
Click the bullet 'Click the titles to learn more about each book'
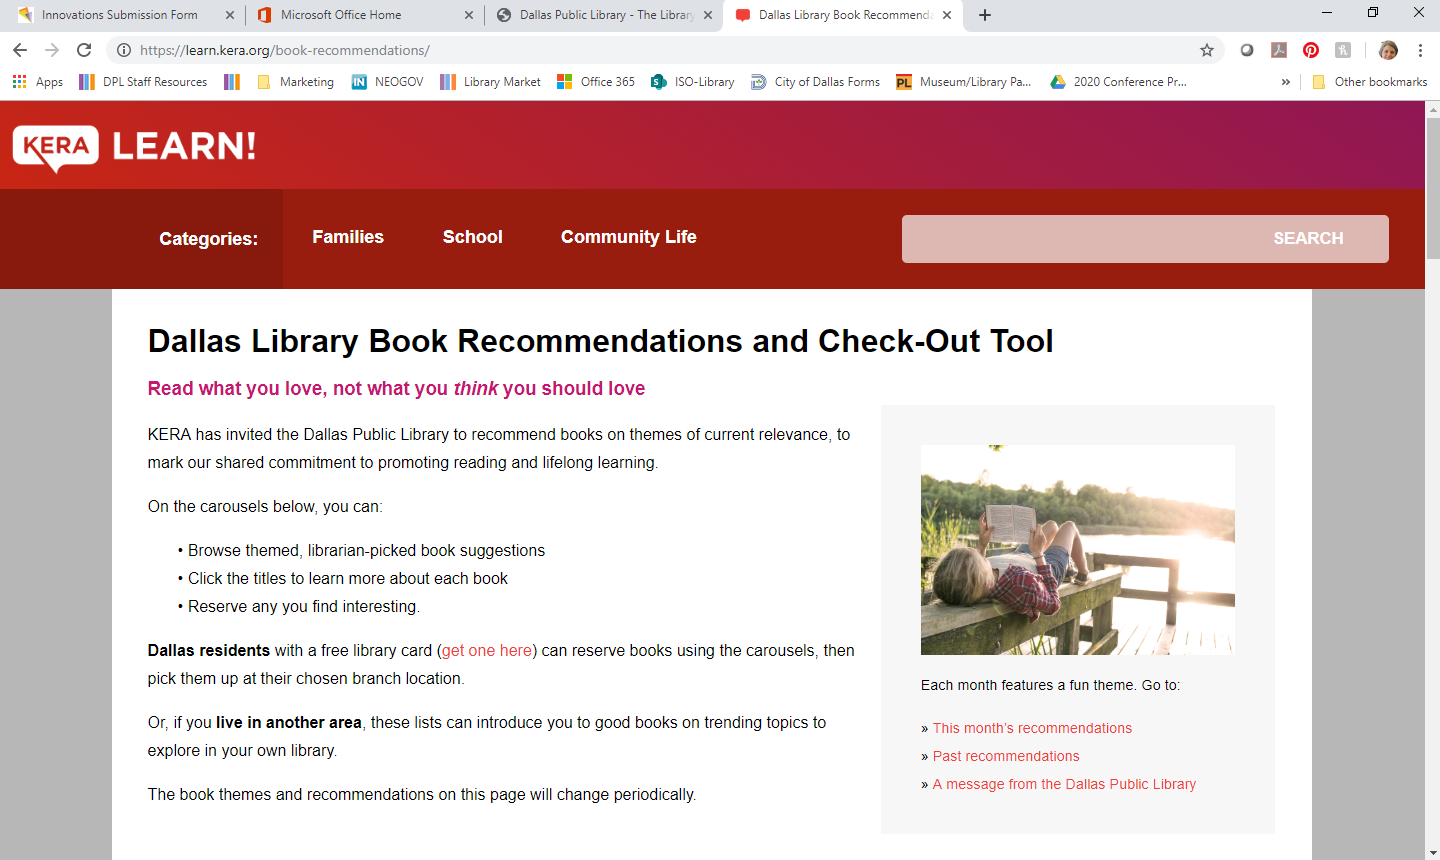coord(348,578)
